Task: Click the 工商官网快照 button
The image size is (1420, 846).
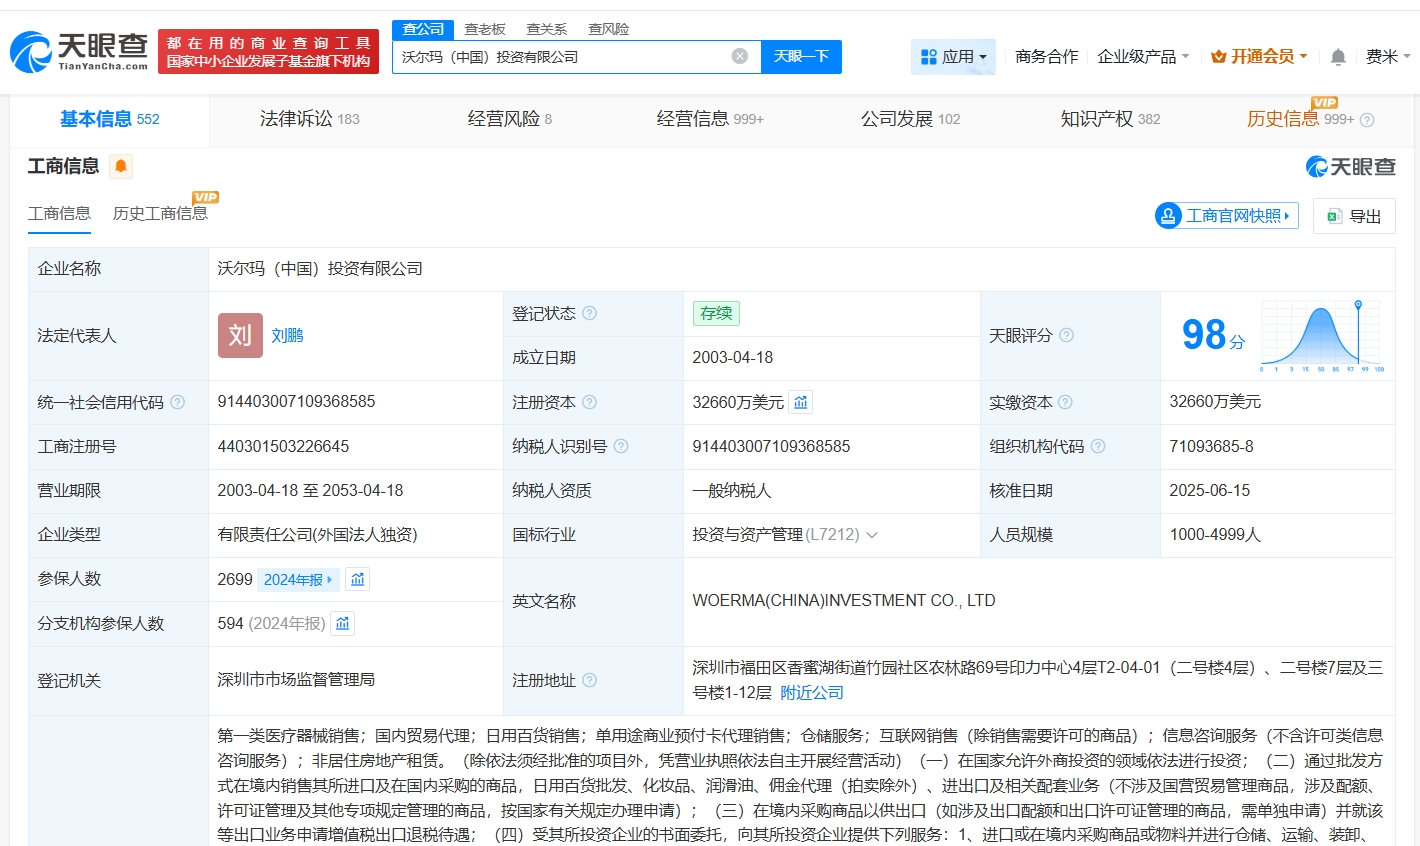Action: coord(1226,216)
